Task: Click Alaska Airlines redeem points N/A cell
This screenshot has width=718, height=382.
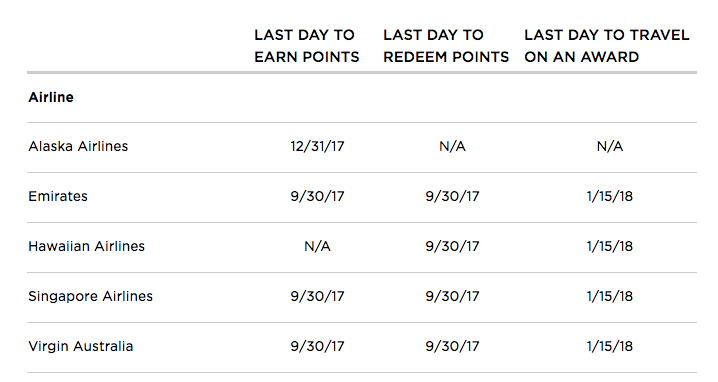Action: click(x=452, y=147)
